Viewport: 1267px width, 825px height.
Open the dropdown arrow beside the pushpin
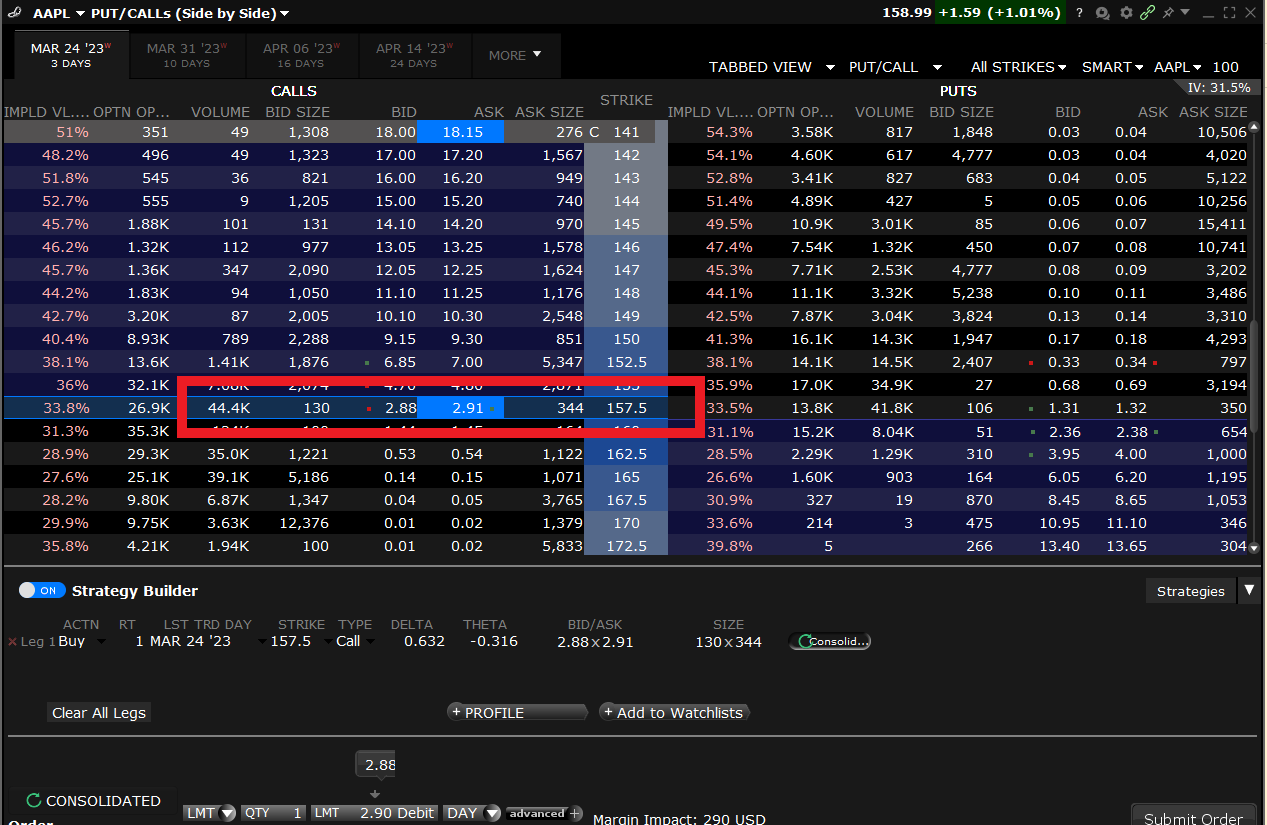1185,13
